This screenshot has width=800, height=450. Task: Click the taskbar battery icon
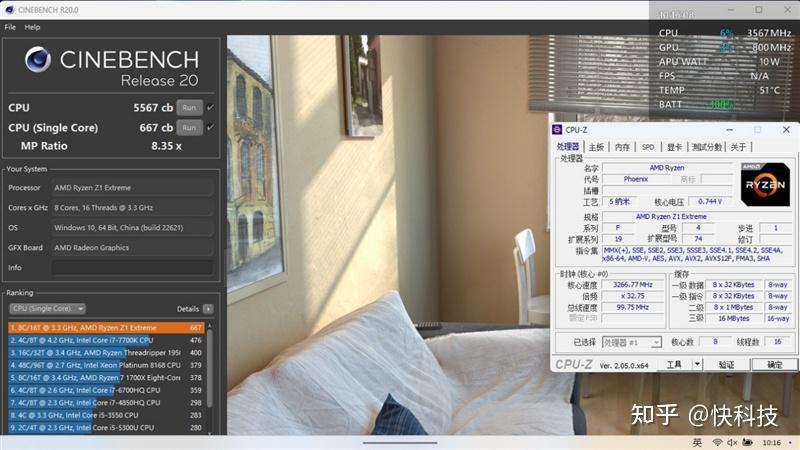pos(747,442)
